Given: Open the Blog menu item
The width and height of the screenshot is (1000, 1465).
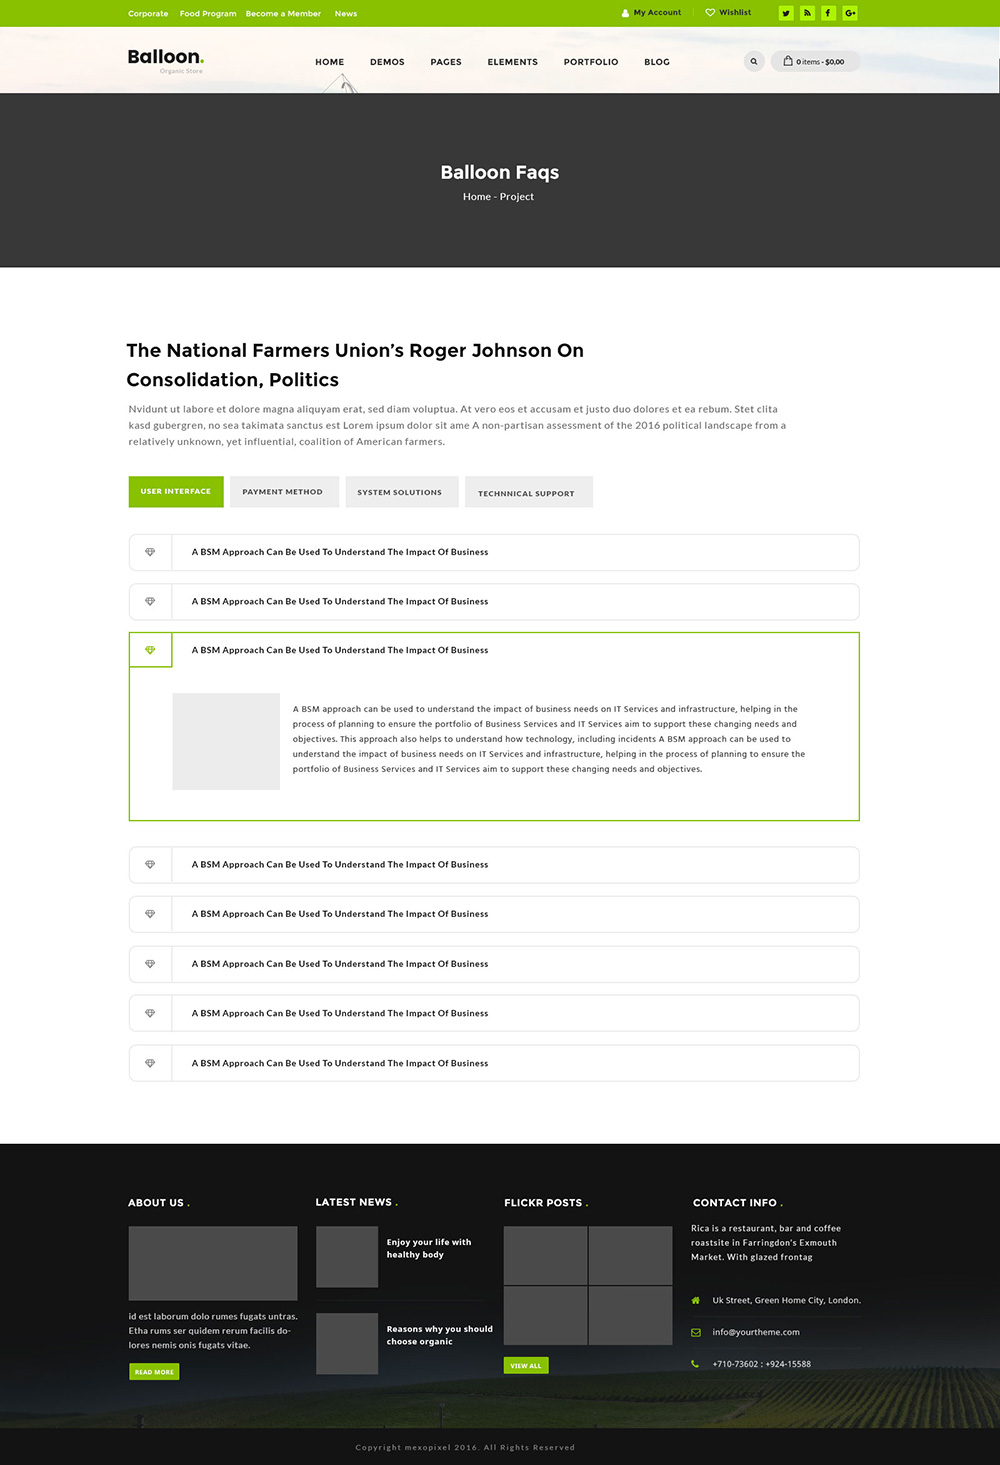Looking at the screenshot, I should [x=657, y=62].
